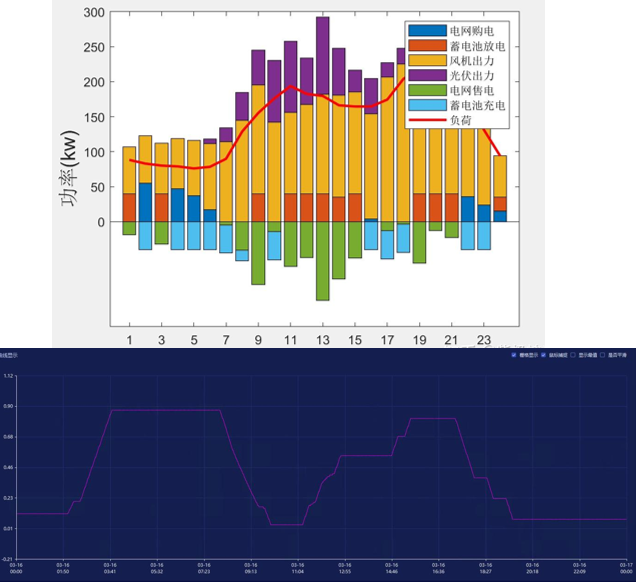Screen dimensions: 636x586
Task: Click the 蓄电池充电 light blue legend swatch
Action: (427, 107)
